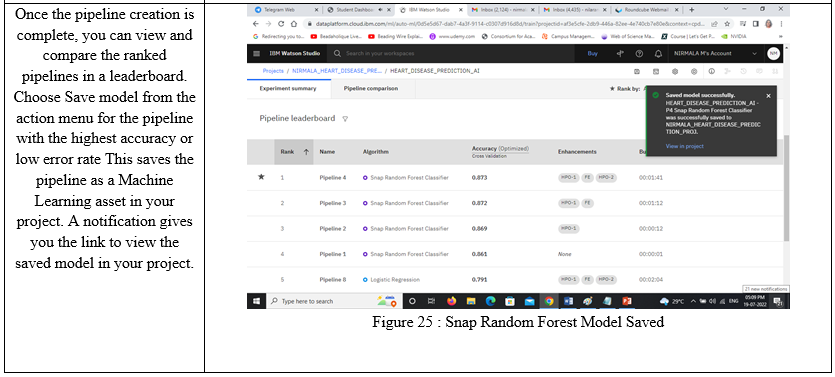Click the help question mark icon
This screenshot has width=835, height=377.
[x=639, y=54]
